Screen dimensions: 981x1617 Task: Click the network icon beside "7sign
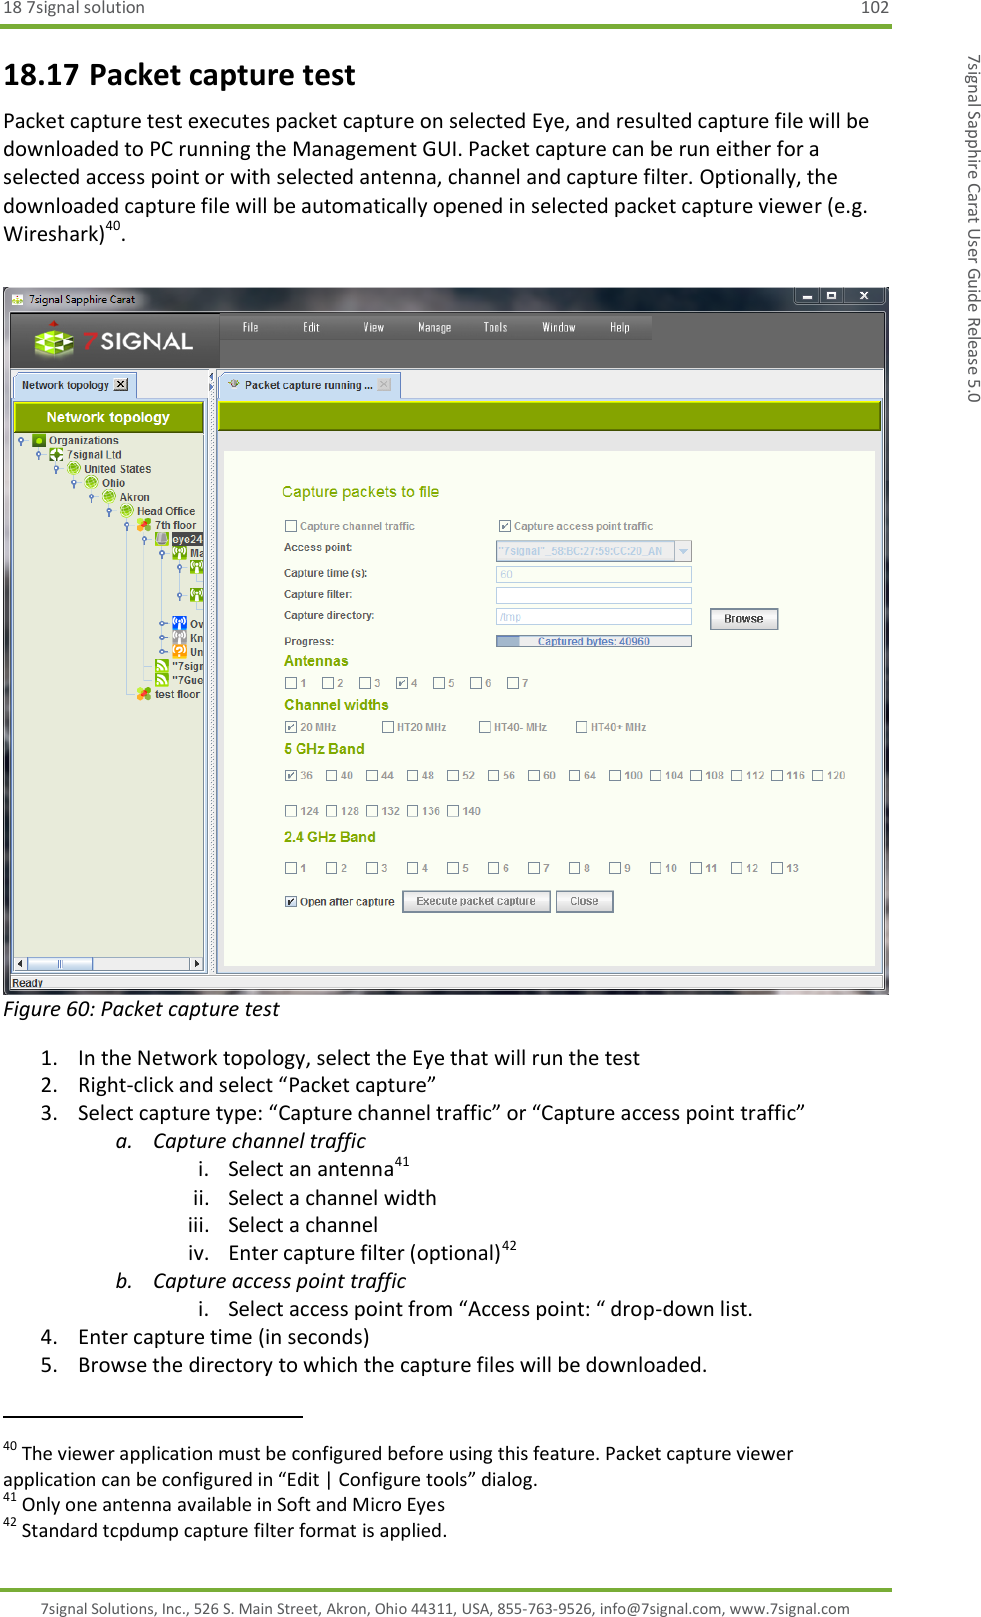(162, 665)
